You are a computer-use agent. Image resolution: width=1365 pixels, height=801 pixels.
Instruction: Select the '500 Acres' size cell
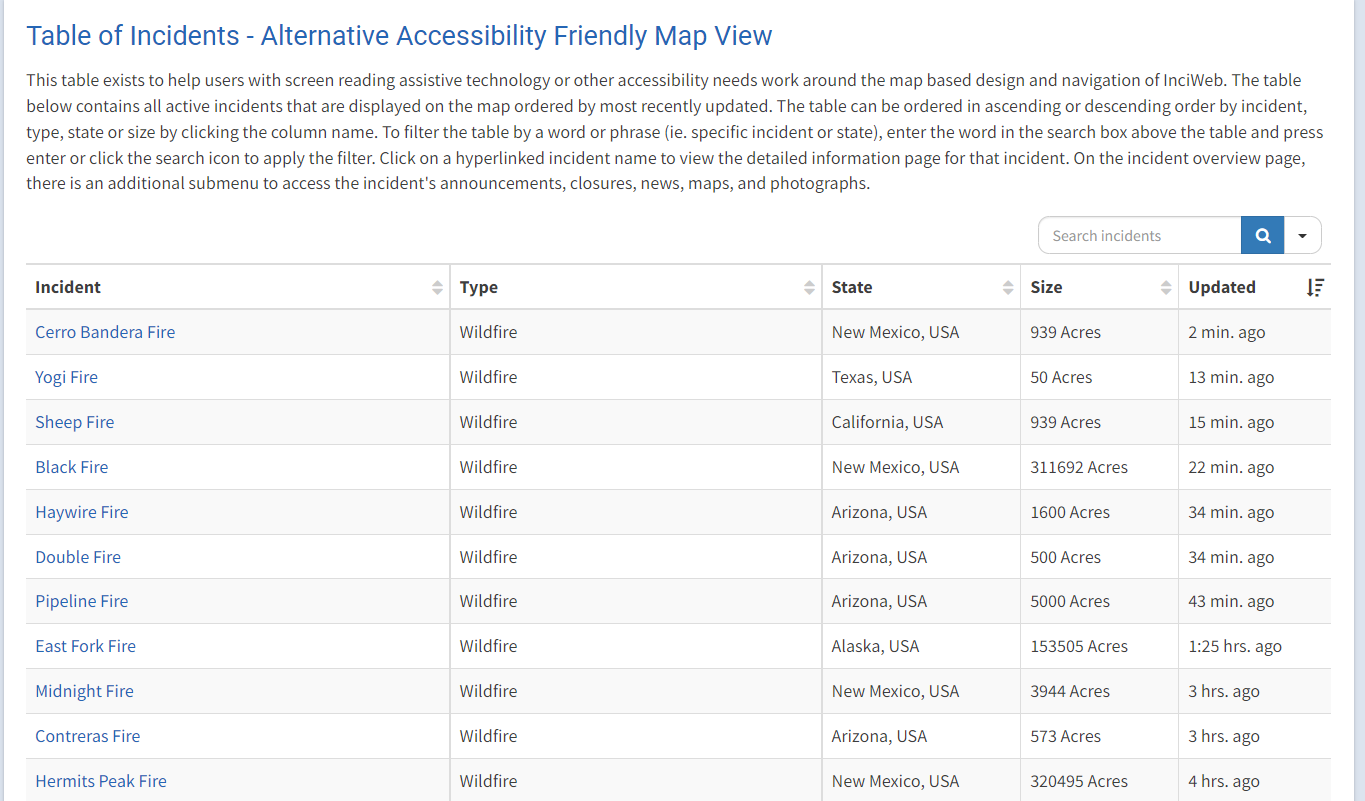click(x=1099, y=557)
